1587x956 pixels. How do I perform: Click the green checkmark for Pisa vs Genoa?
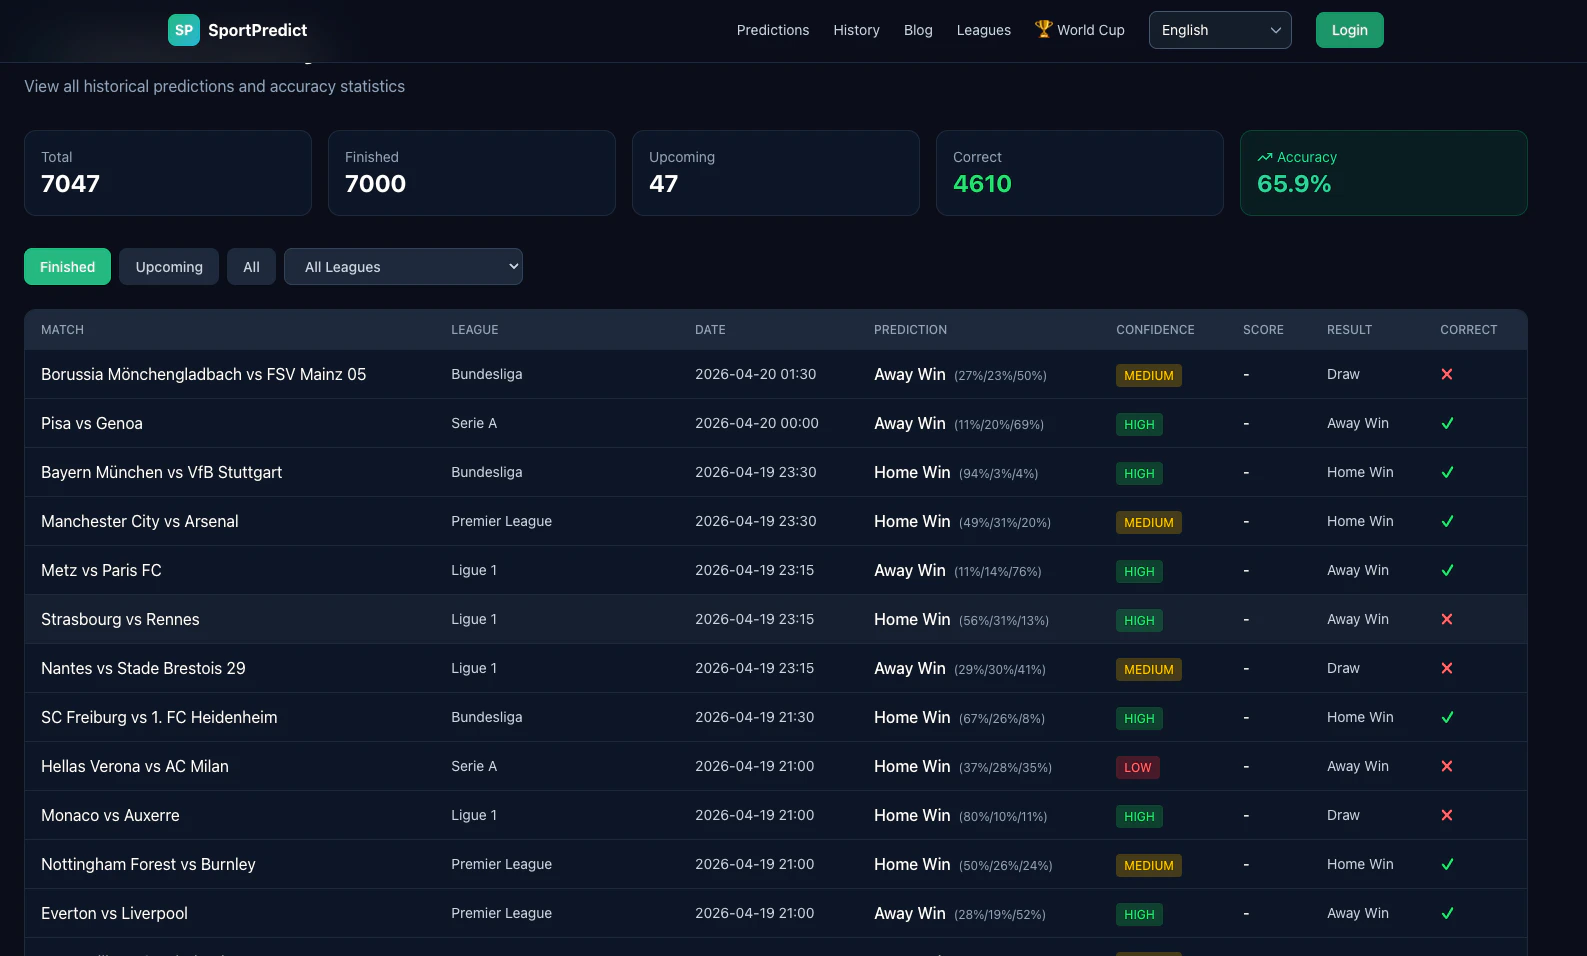[1447, 423]
